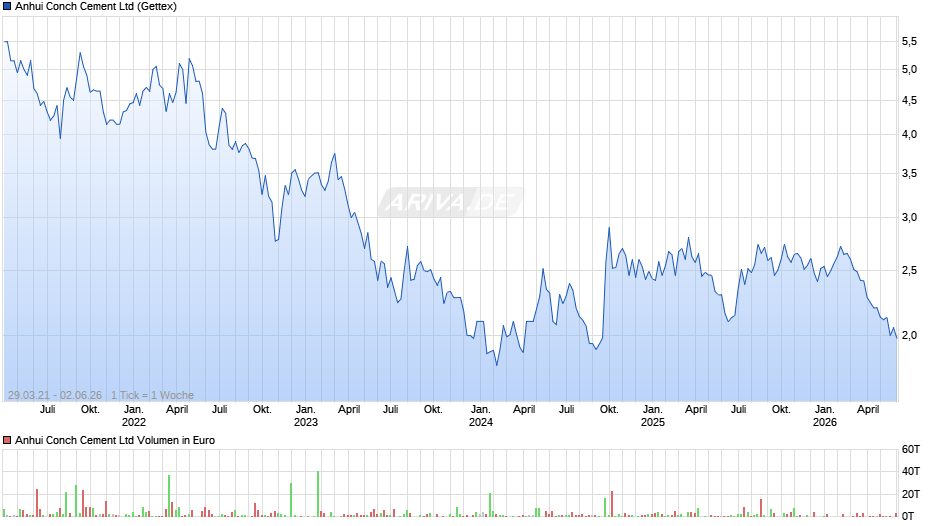Click the tall green volume bar near April 2022
The width and height of the screenshot is (940, 526).
[169, 496]
